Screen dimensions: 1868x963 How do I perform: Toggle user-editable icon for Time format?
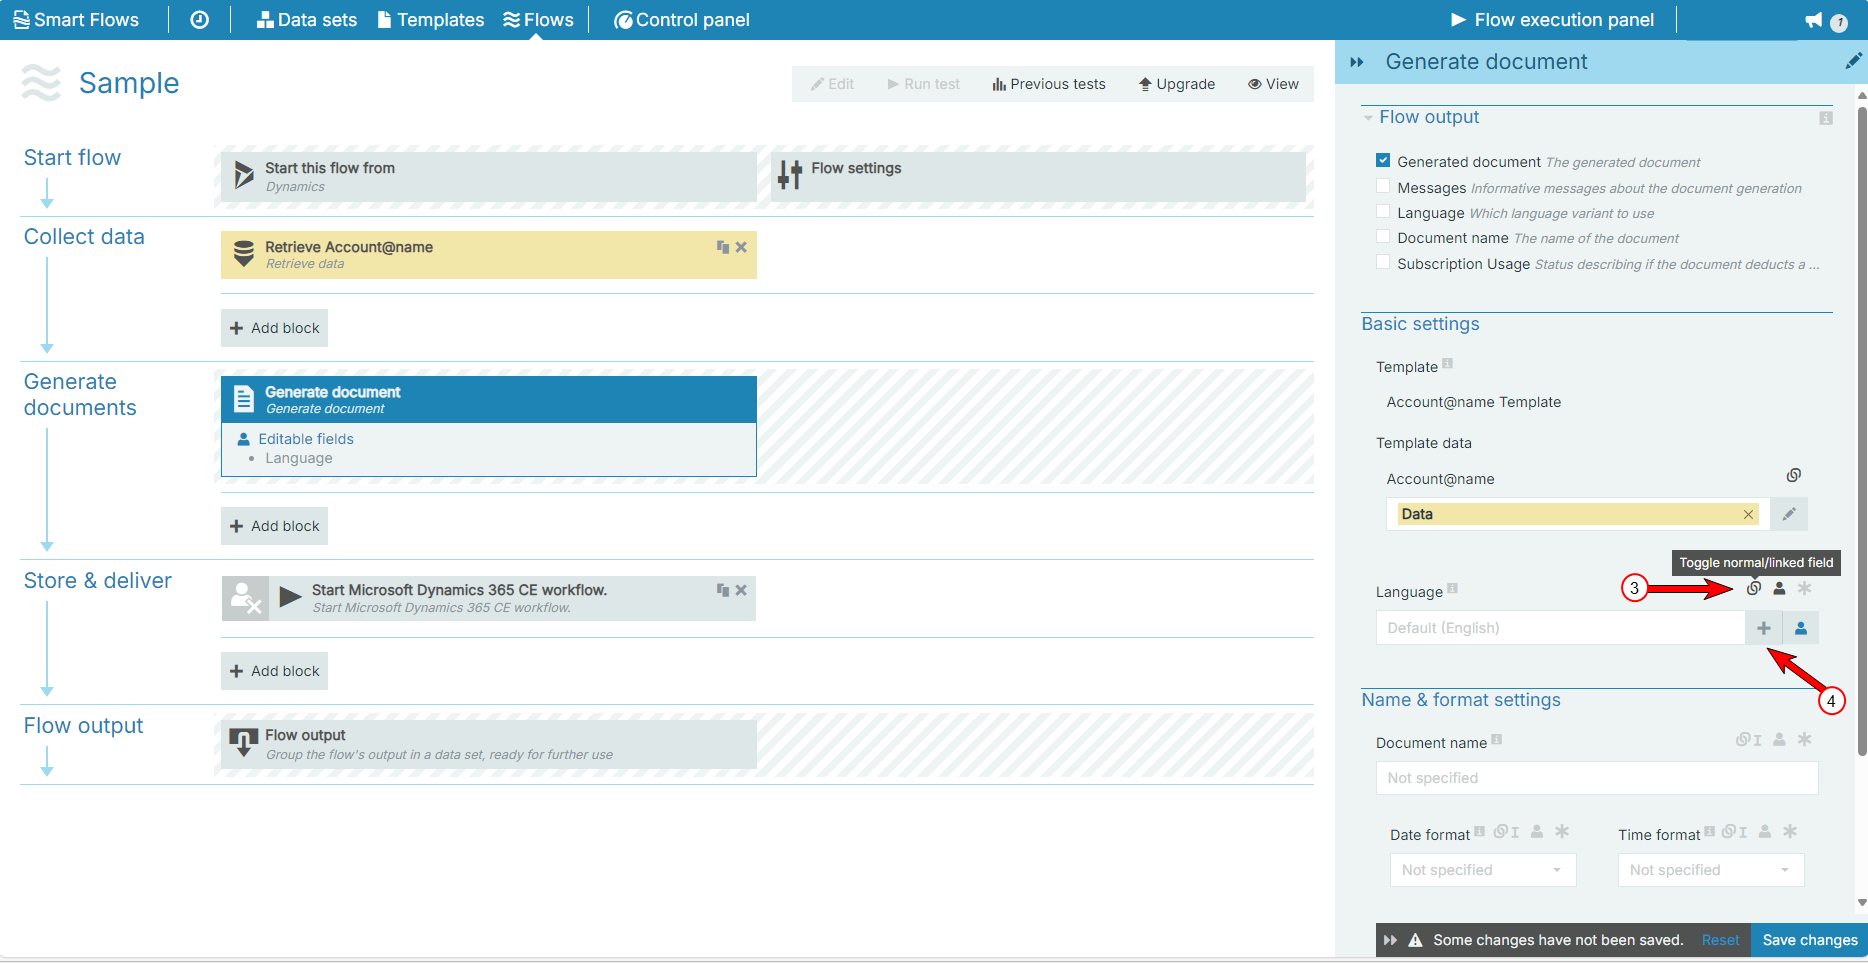1765,832
